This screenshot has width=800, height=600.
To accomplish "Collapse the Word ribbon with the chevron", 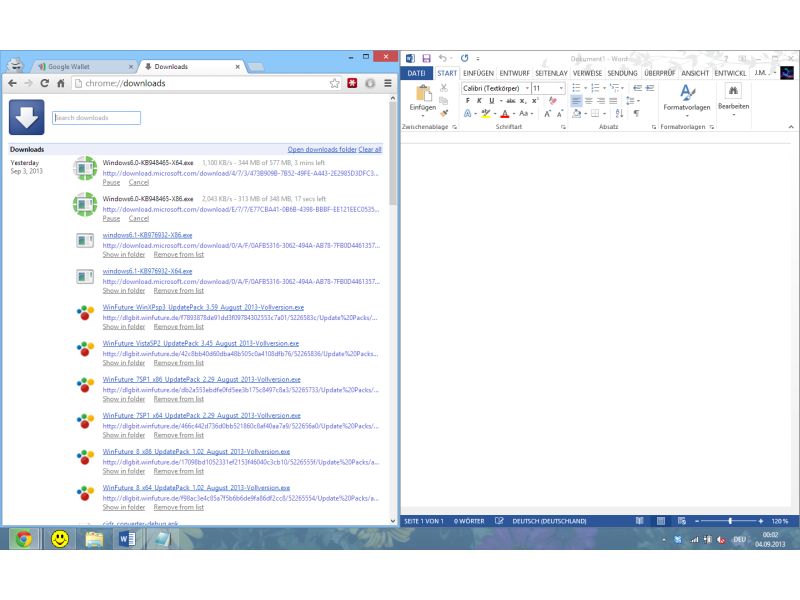I will pyautogui.click(x=791, y=127).
